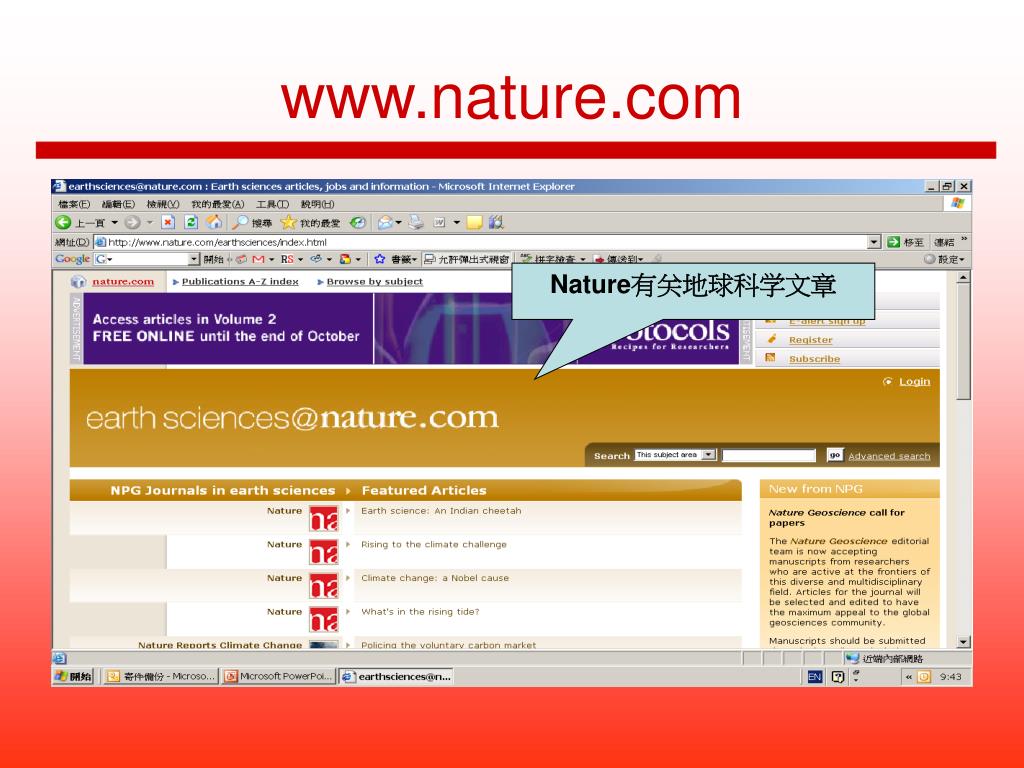This screenshot has height=768, width=1024.
Task: Go to the Home page icon
Action: tap(214, 223)
